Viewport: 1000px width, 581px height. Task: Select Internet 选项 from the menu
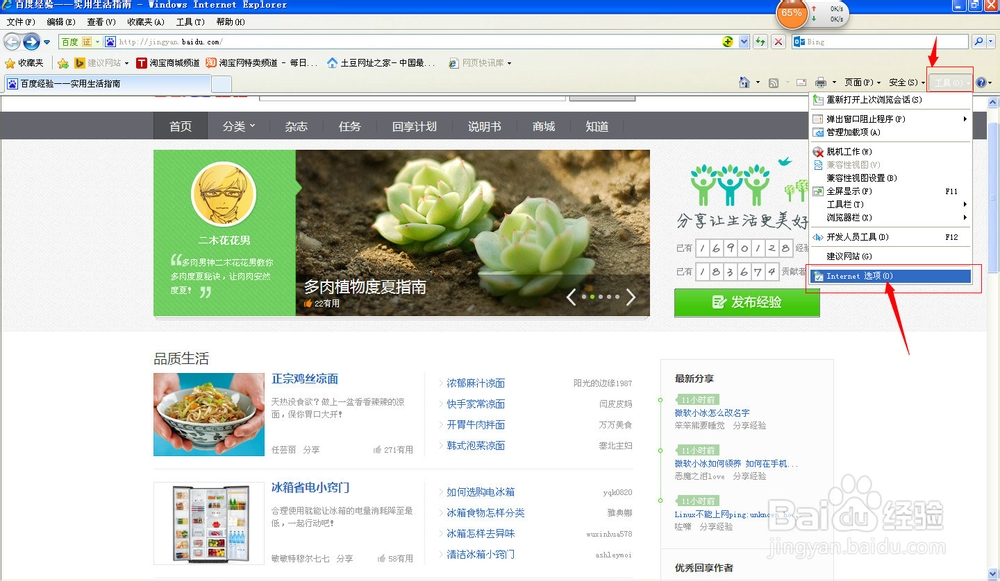click(860, 276)
